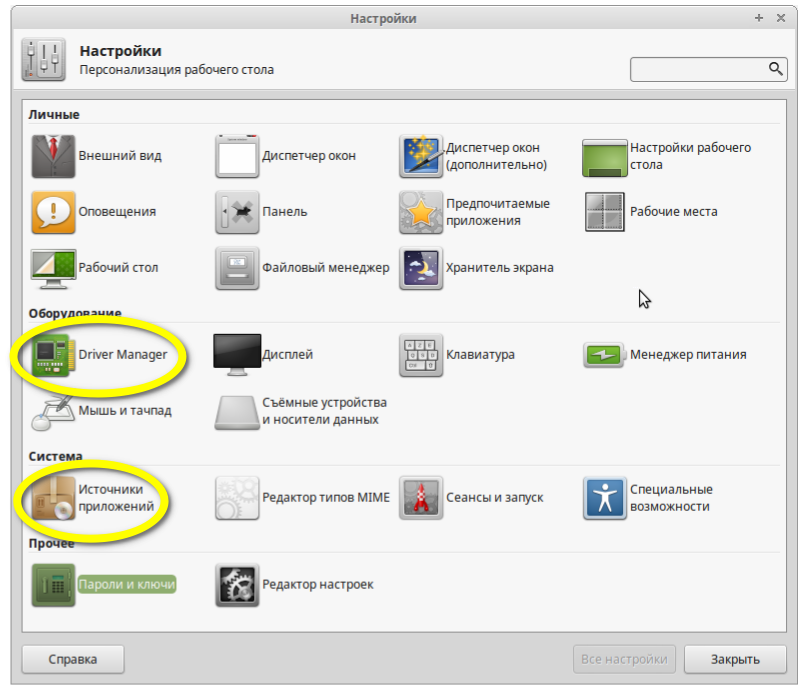Select highlighted Пароли и ключи label

[126, 584]
